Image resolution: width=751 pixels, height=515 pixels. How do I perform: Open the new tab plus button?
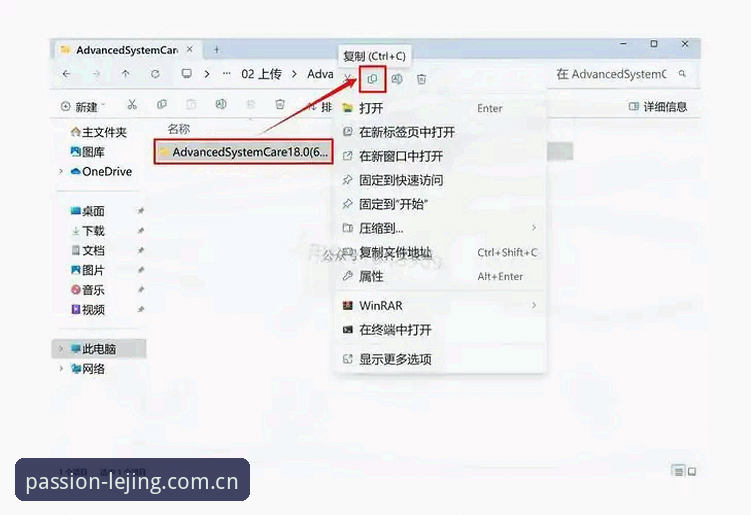pos(216,50)
